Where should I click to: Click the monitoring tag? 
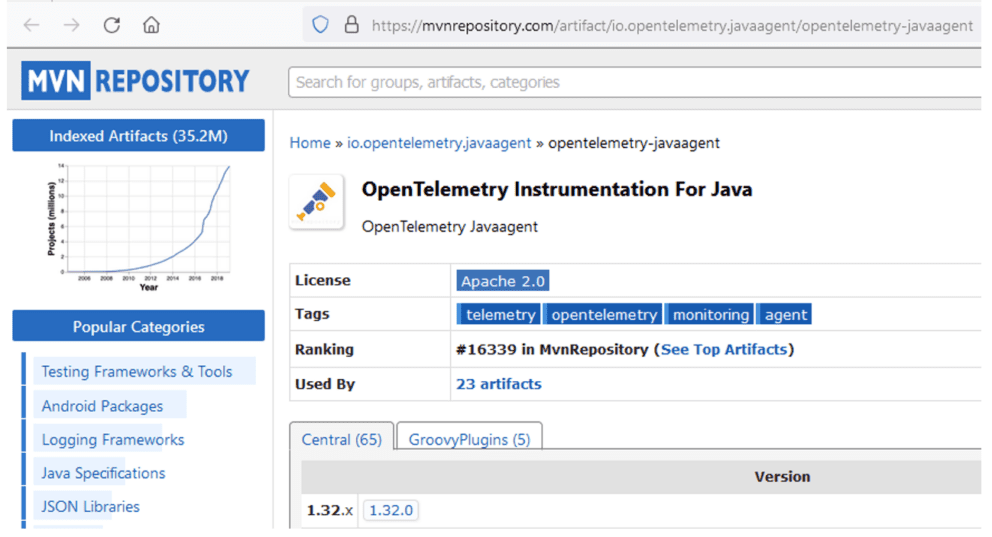tap(710, 315)
